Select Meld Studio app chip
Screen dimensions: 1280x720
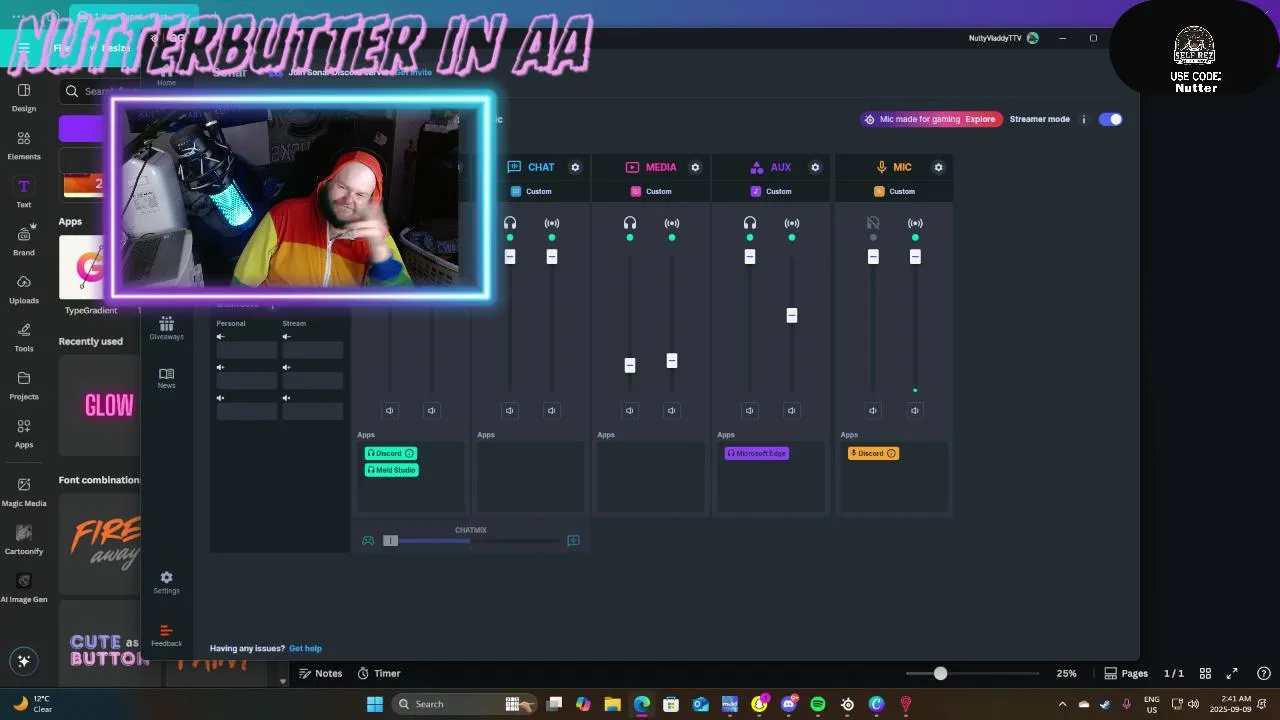pos(392,470)
